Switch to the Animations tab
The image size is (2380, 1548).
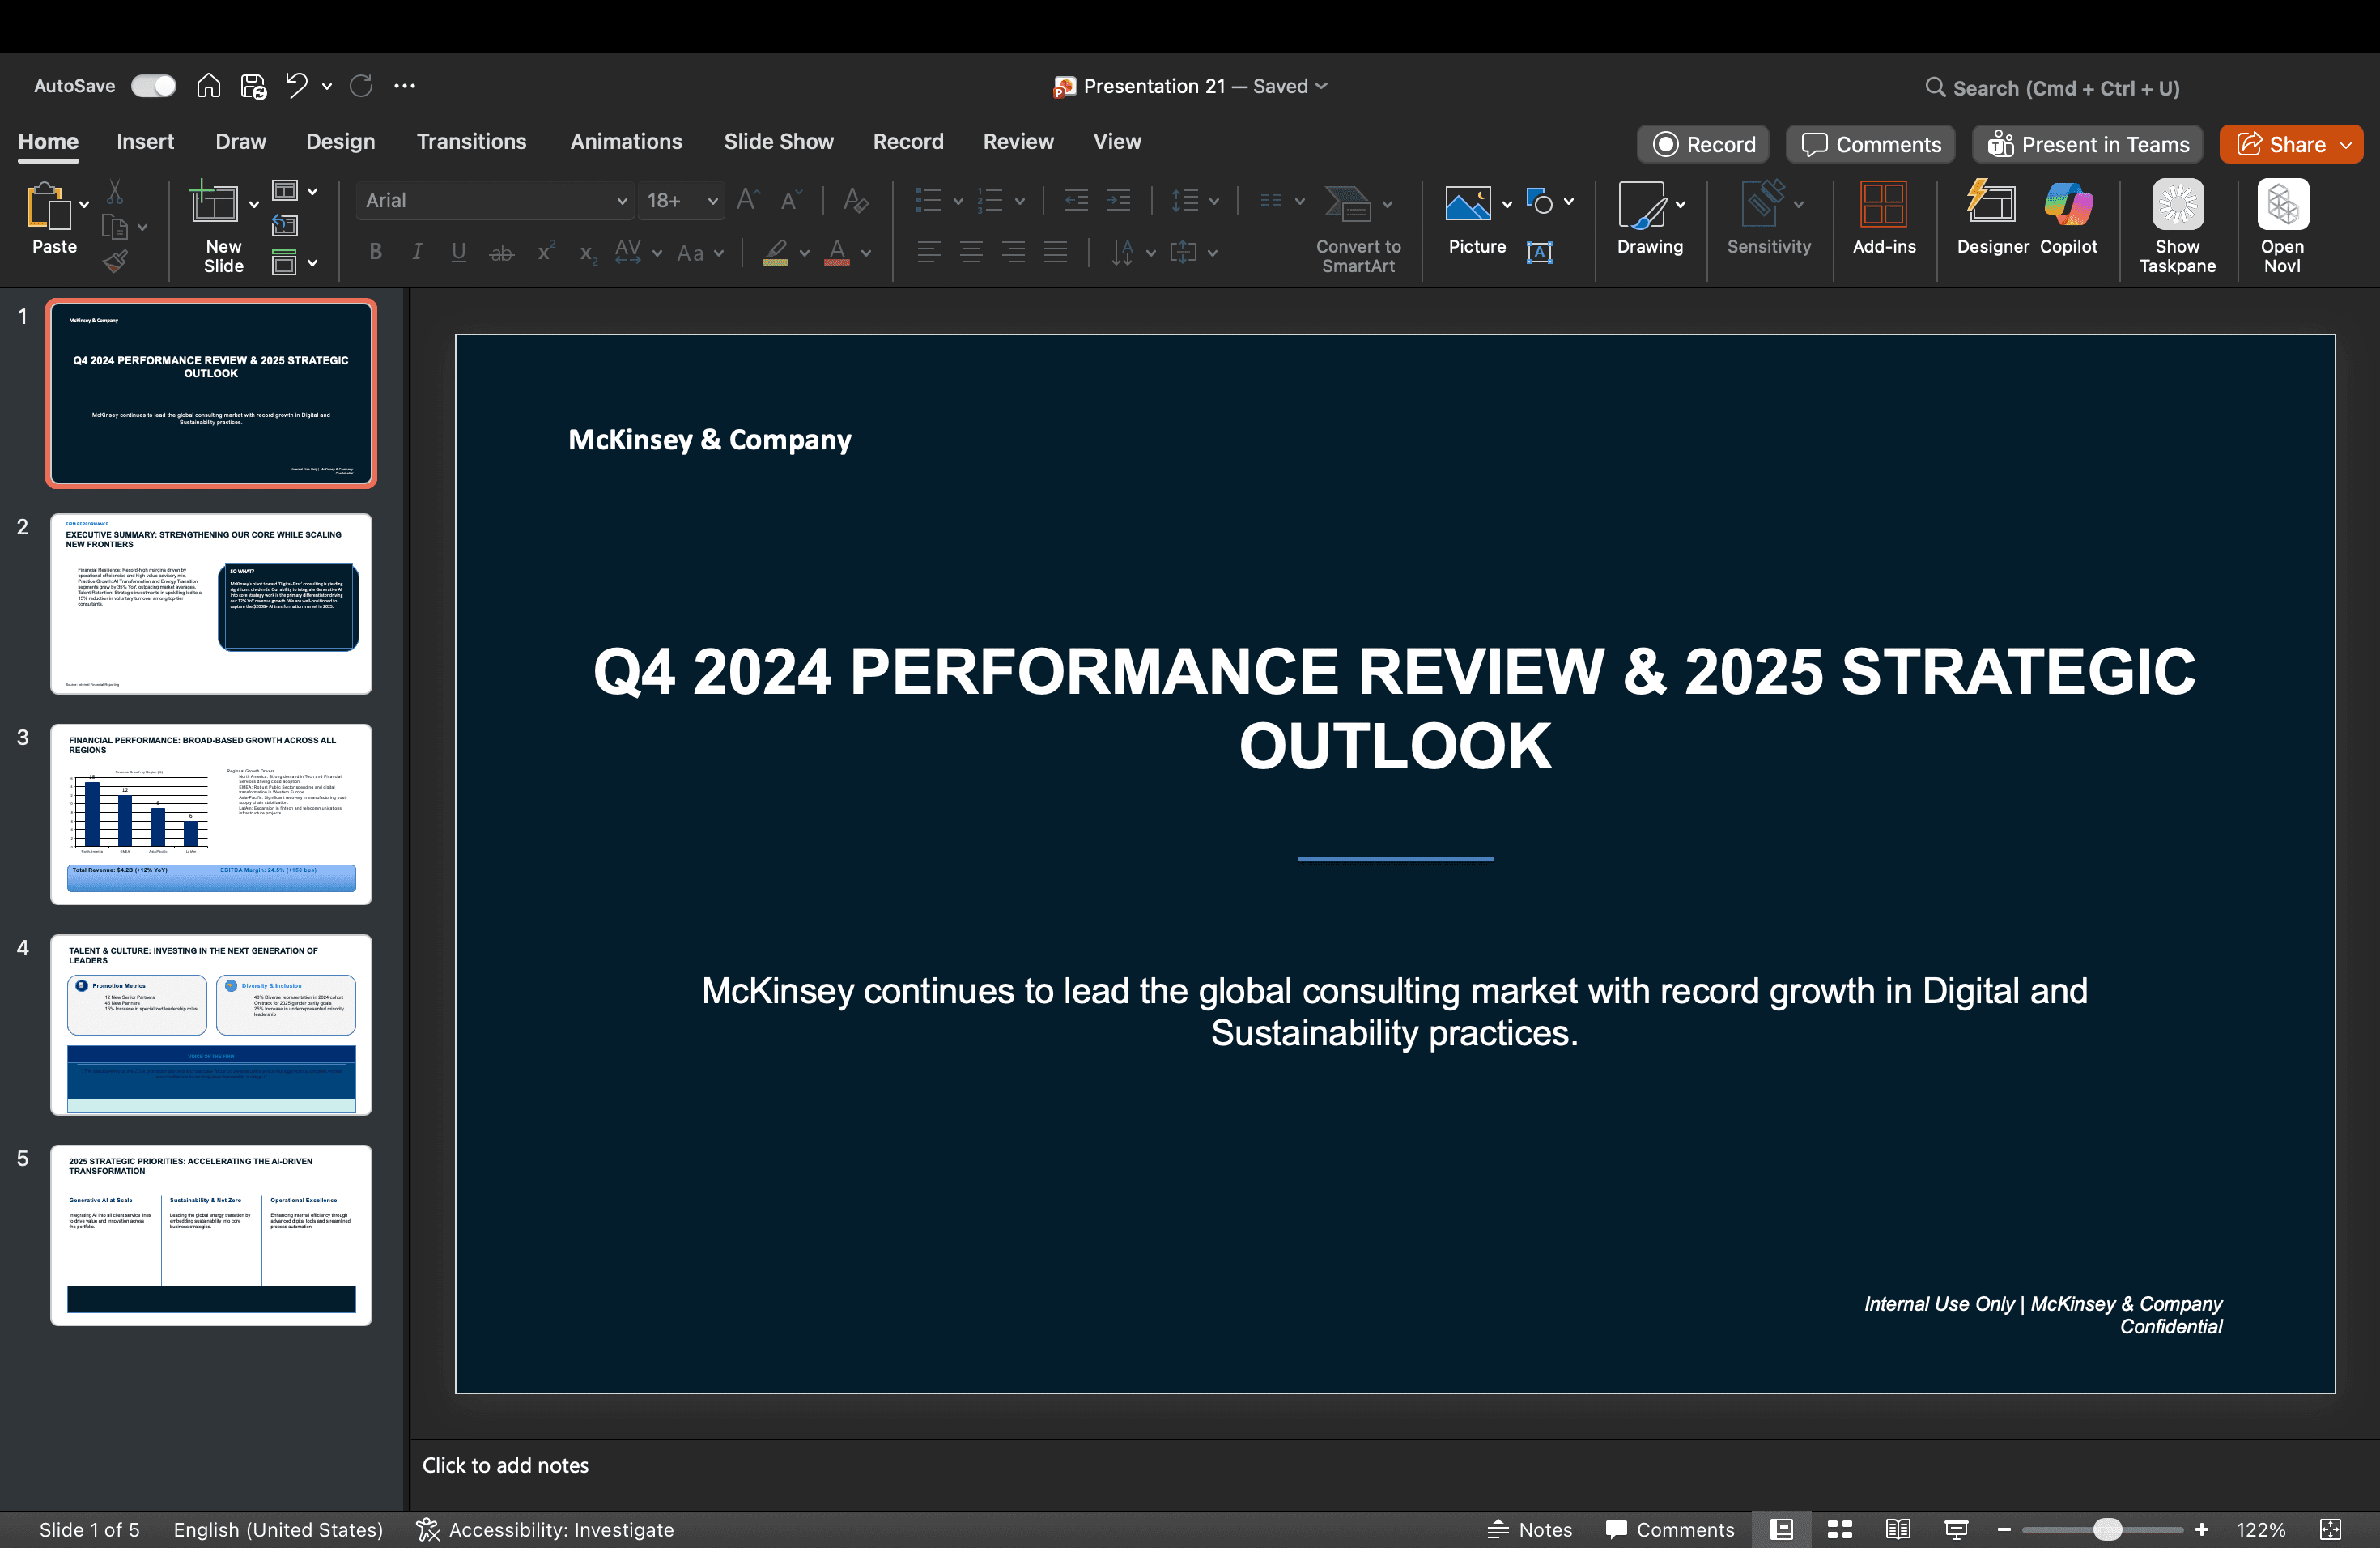626,141
